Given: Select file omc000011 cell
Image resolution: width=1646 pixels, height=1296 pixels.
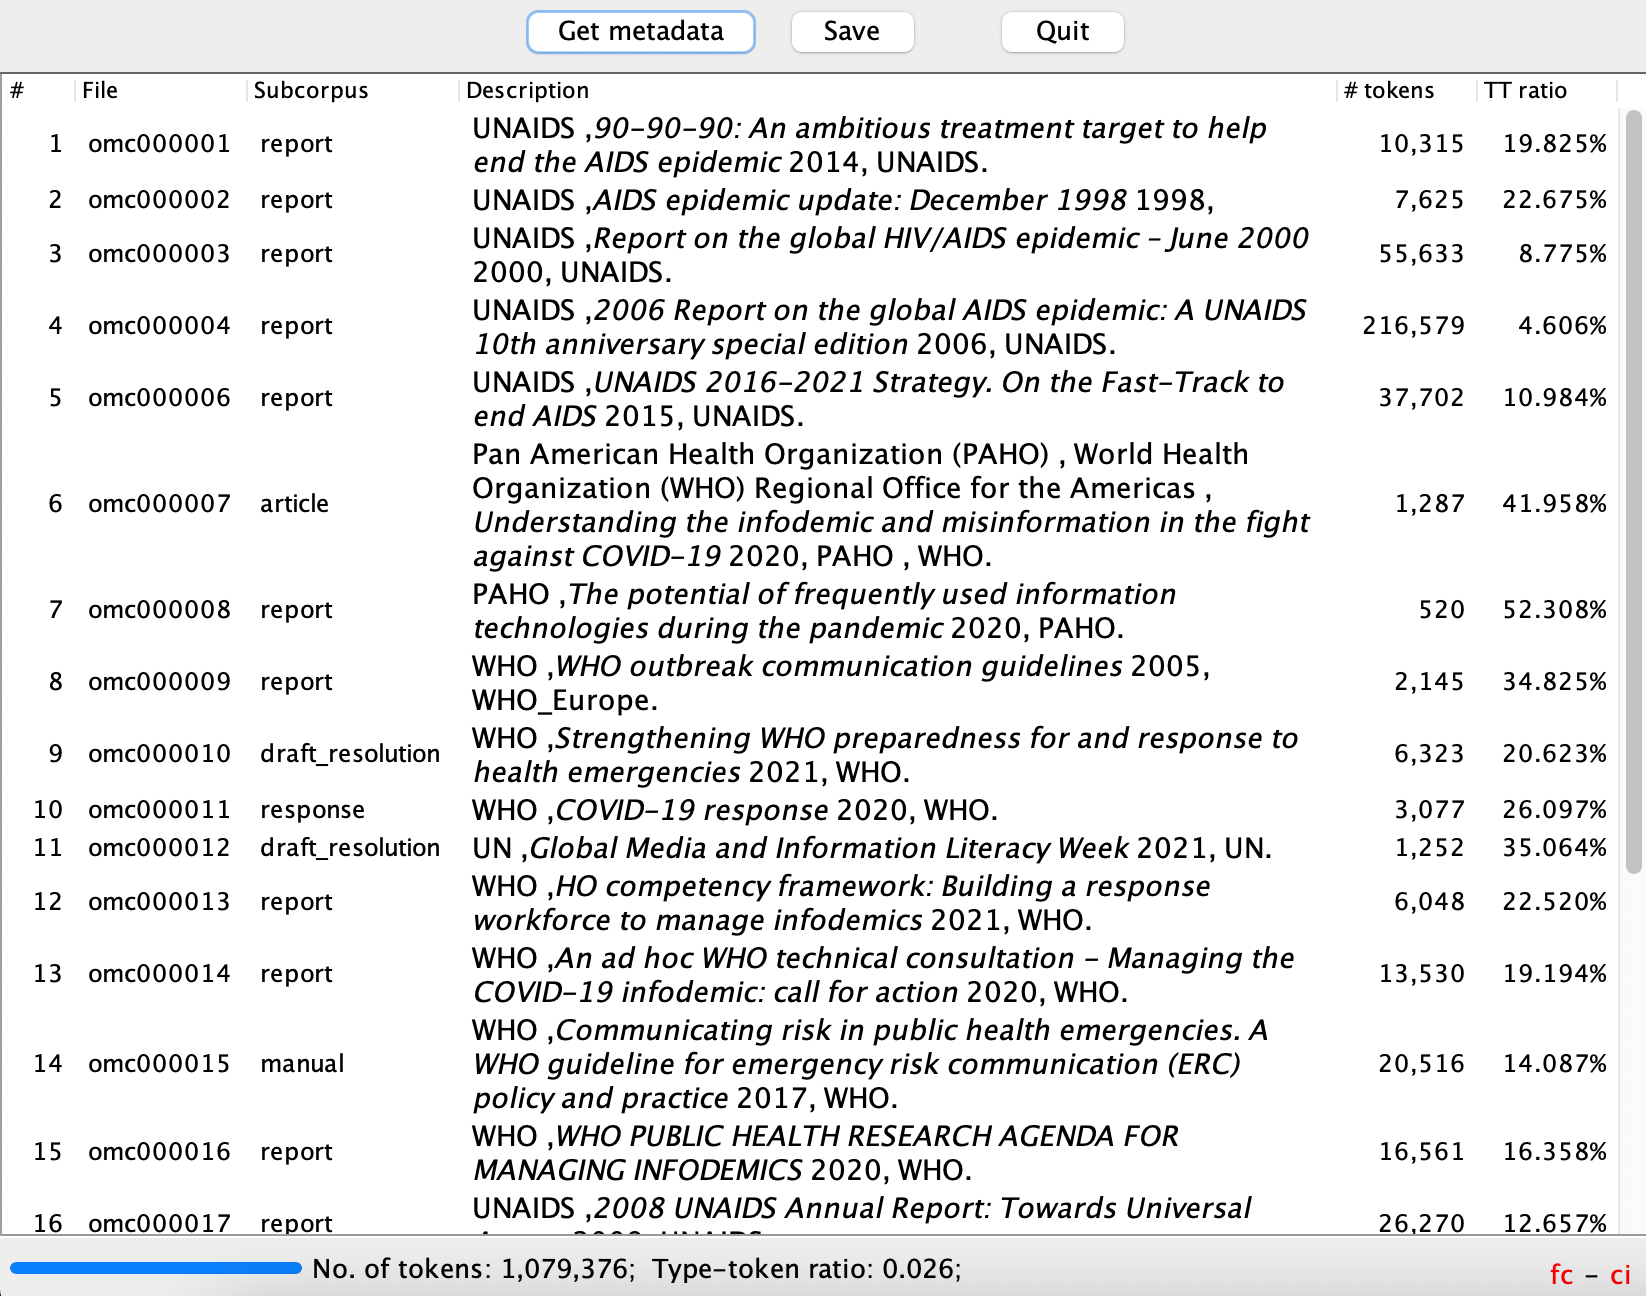Looking at the screenshot, I should pos(159,810).
